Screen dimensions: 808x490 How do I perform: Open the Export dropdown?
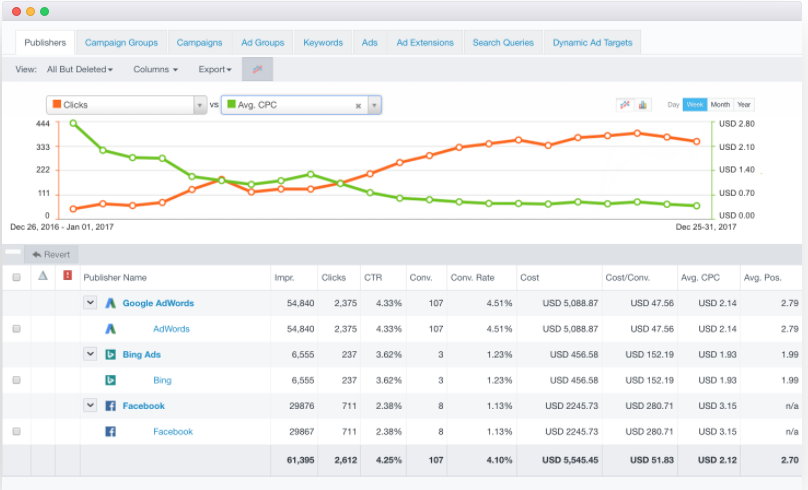(215, 69)
